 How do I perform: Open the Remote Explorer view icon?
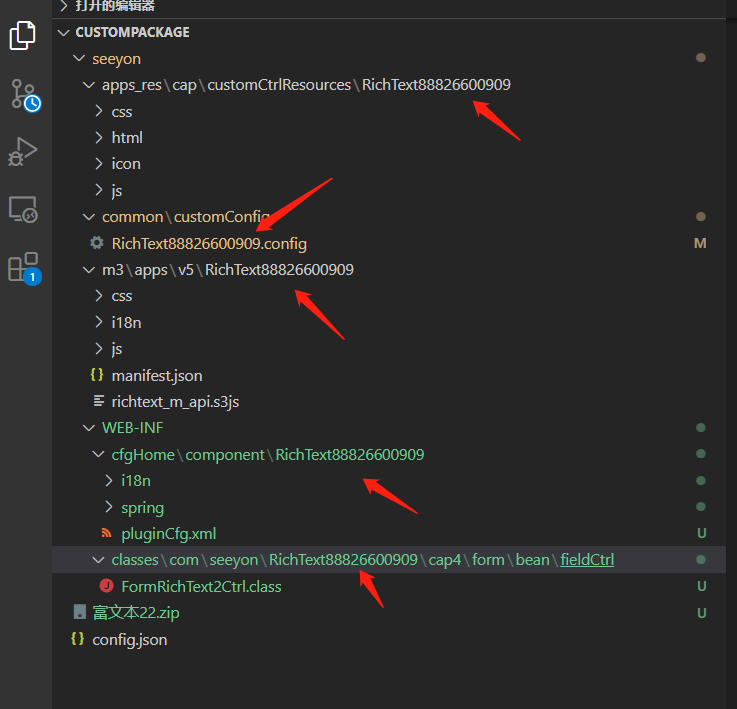tap(22, 210)
